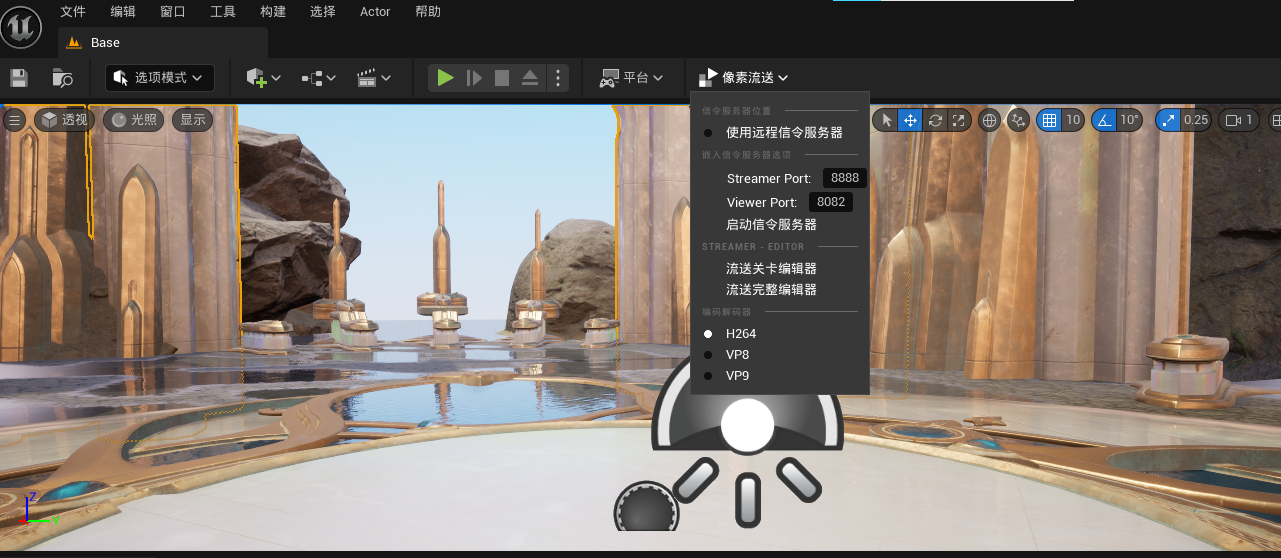Click 启动信令服务器 to launch signalling server
1281x558 pixels.
point(771,224)
